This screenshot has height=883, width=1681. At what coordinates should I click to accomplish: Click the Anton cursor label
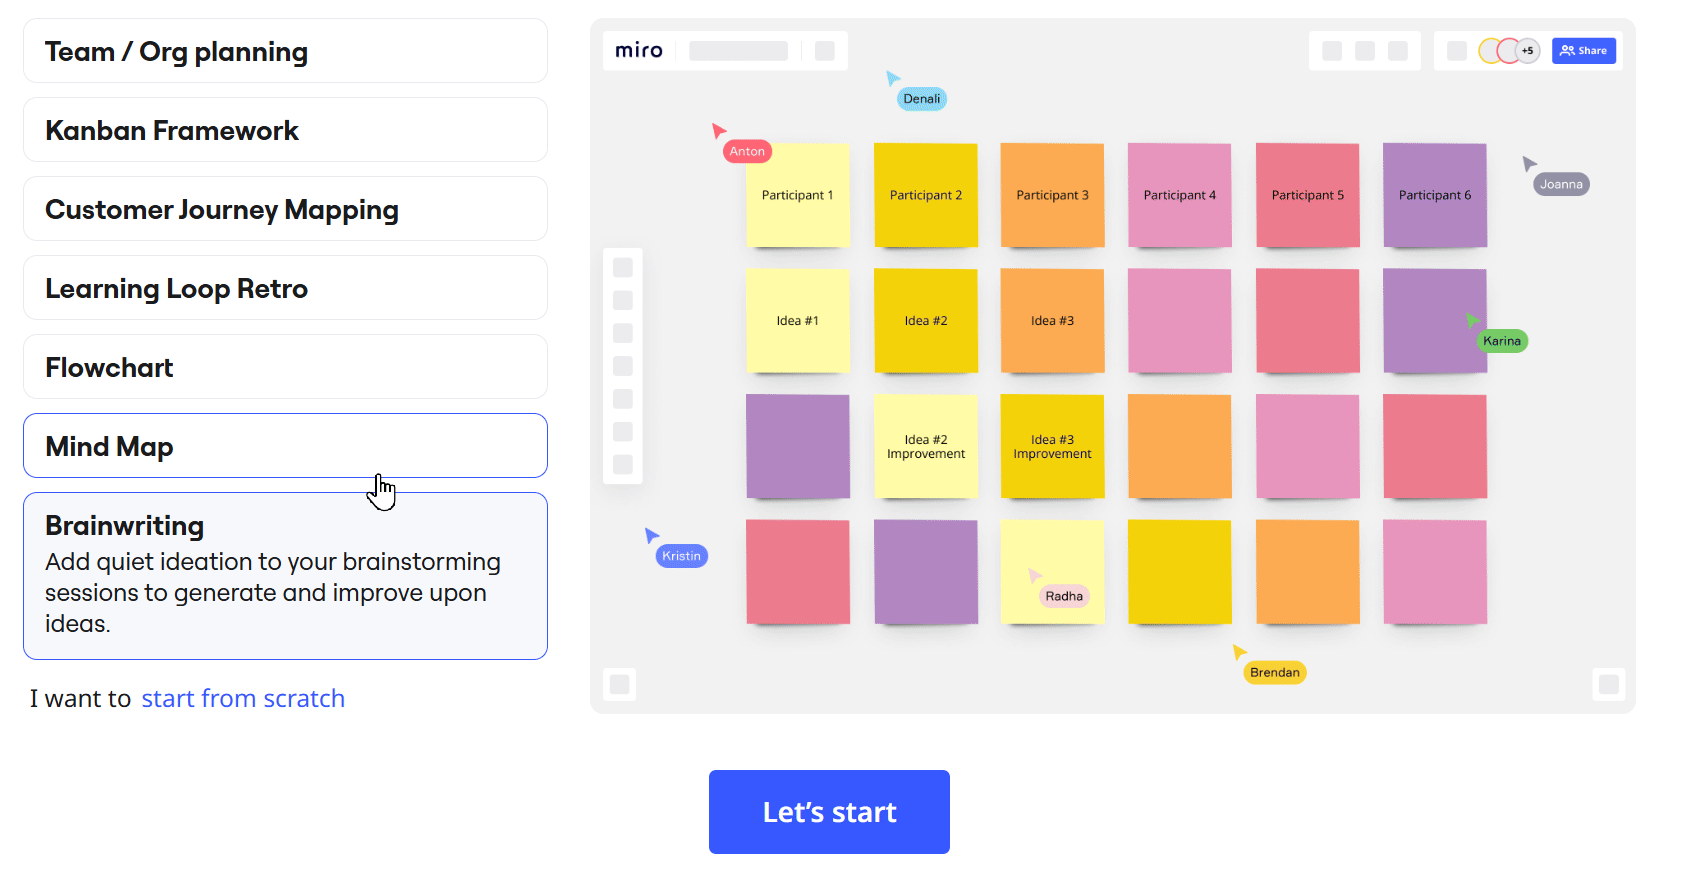(x=747, y=151)
